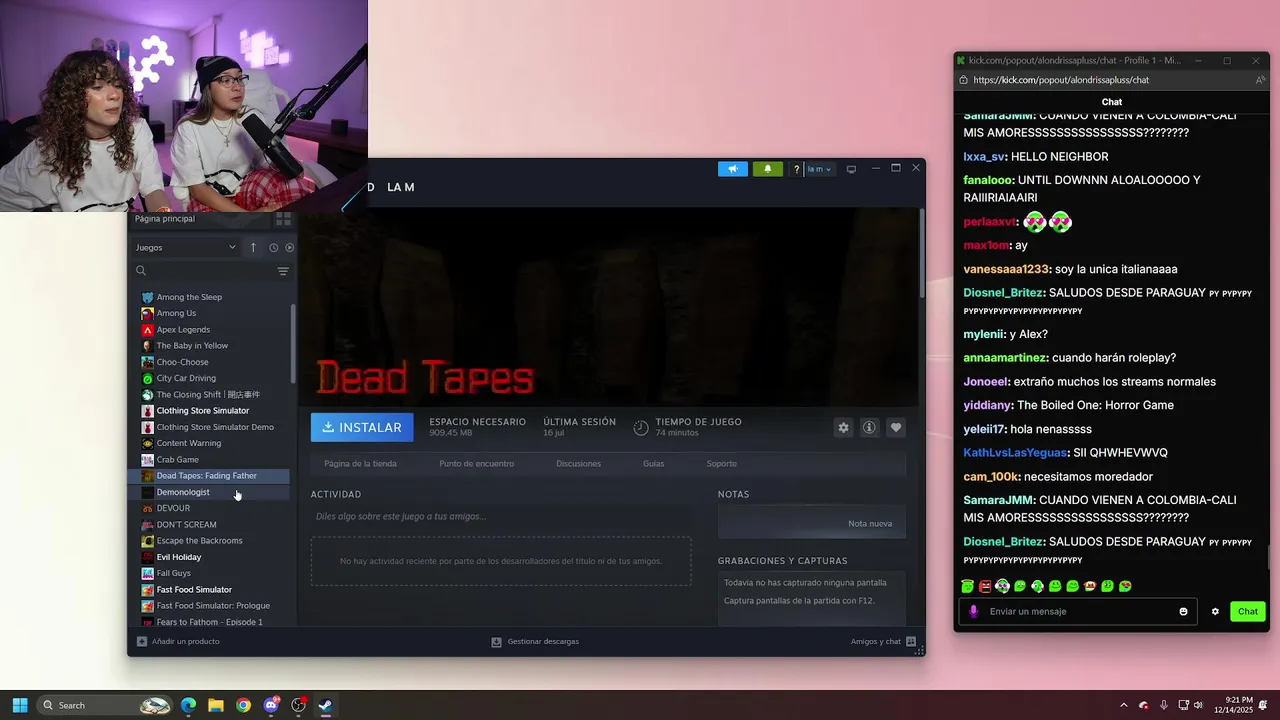Click the blue INSTALAR button

pyautogui.click(x=362, y=427)
